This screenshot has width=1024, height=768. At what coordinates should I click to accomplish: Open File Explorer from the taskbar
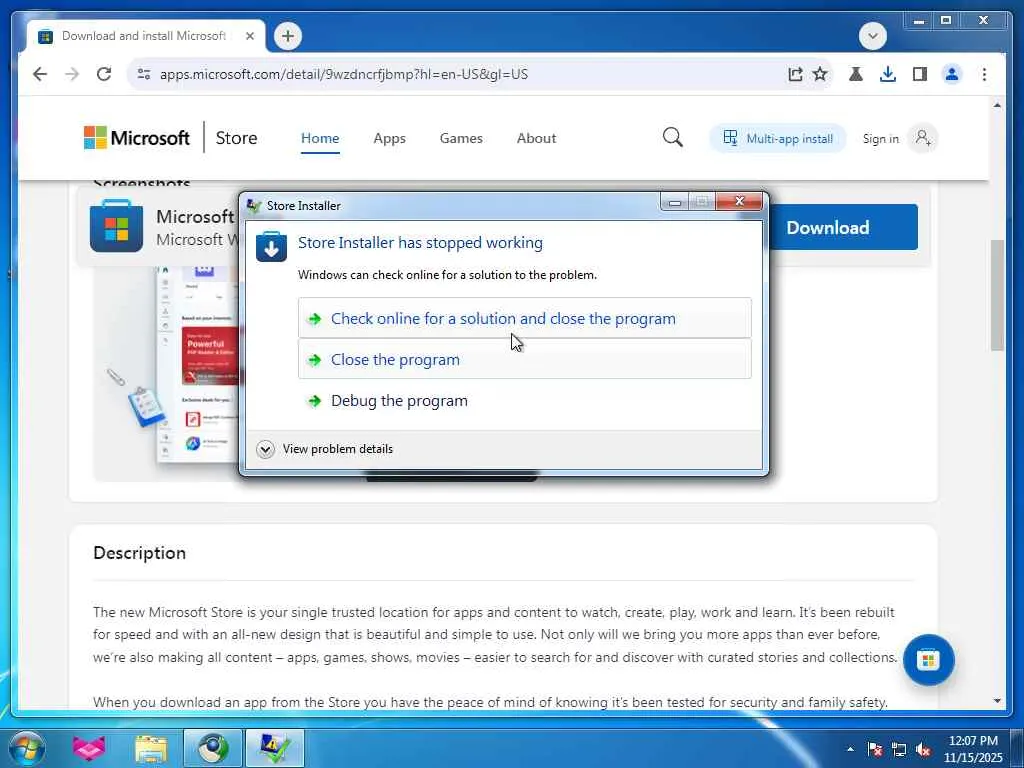tap(151, 748)
